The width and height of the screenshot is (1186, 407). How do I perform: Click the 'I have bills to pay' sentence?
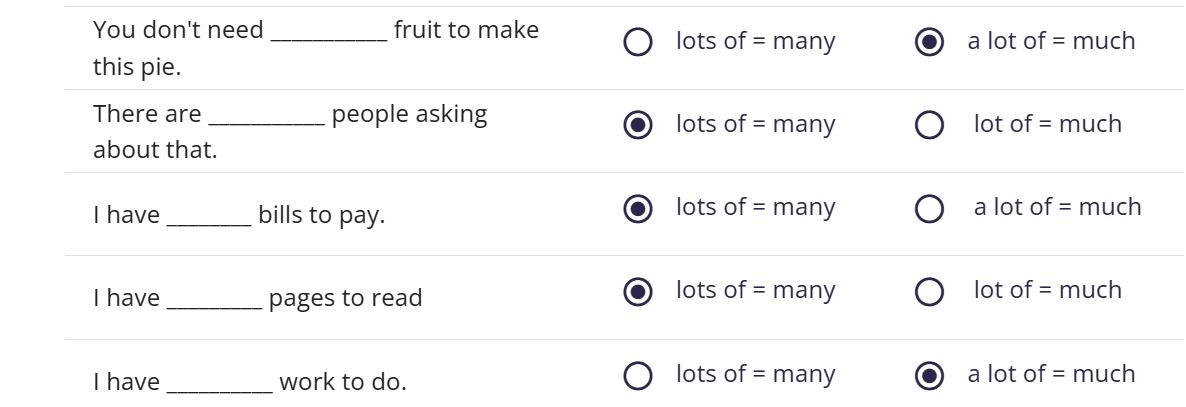point(239,215)
